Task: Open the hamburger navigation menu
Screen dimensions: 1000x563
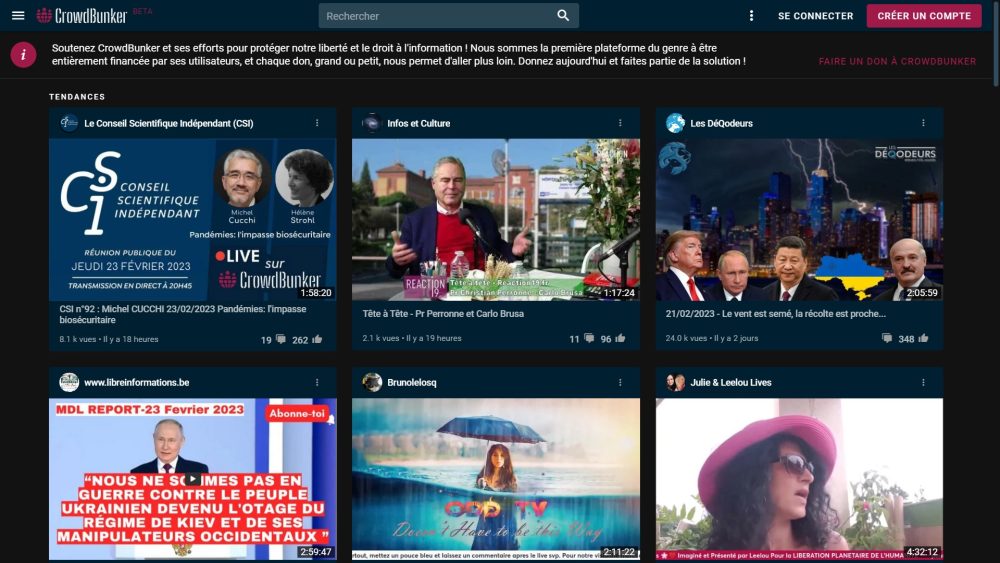Action: click(18, 15)
